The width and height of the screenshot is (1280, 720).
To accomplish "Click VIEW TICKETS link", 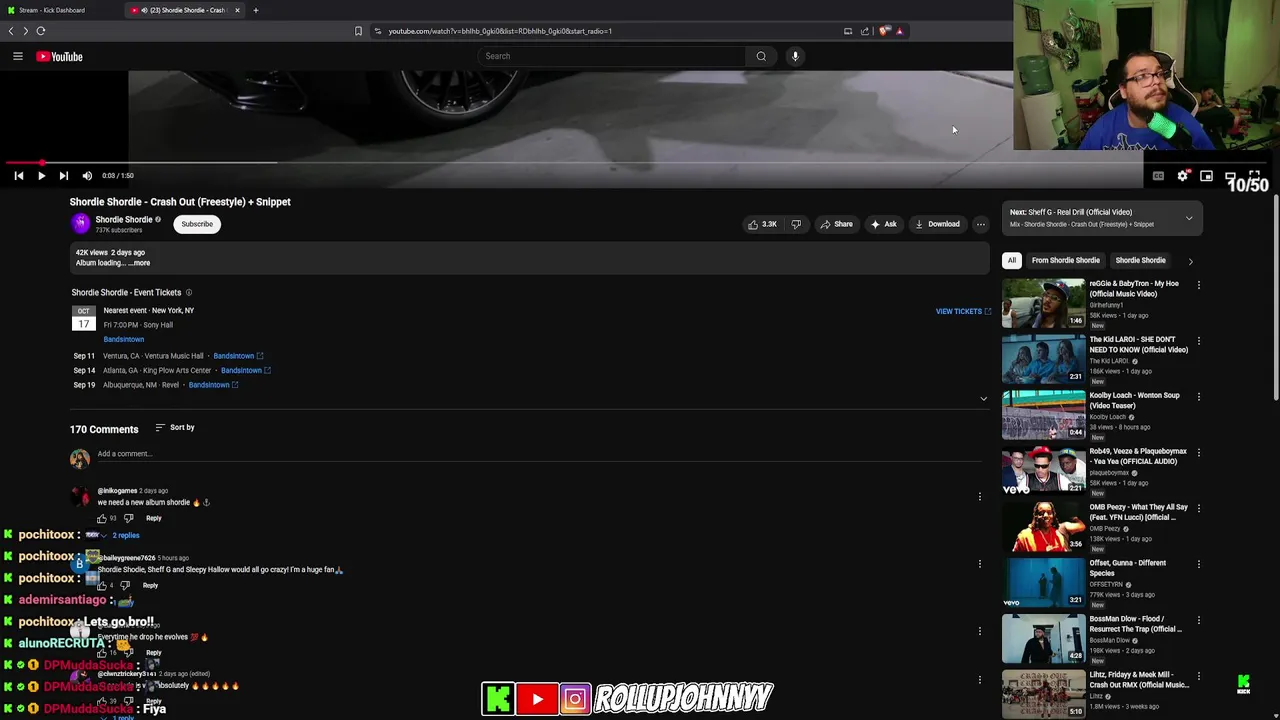I will point(963,311).
